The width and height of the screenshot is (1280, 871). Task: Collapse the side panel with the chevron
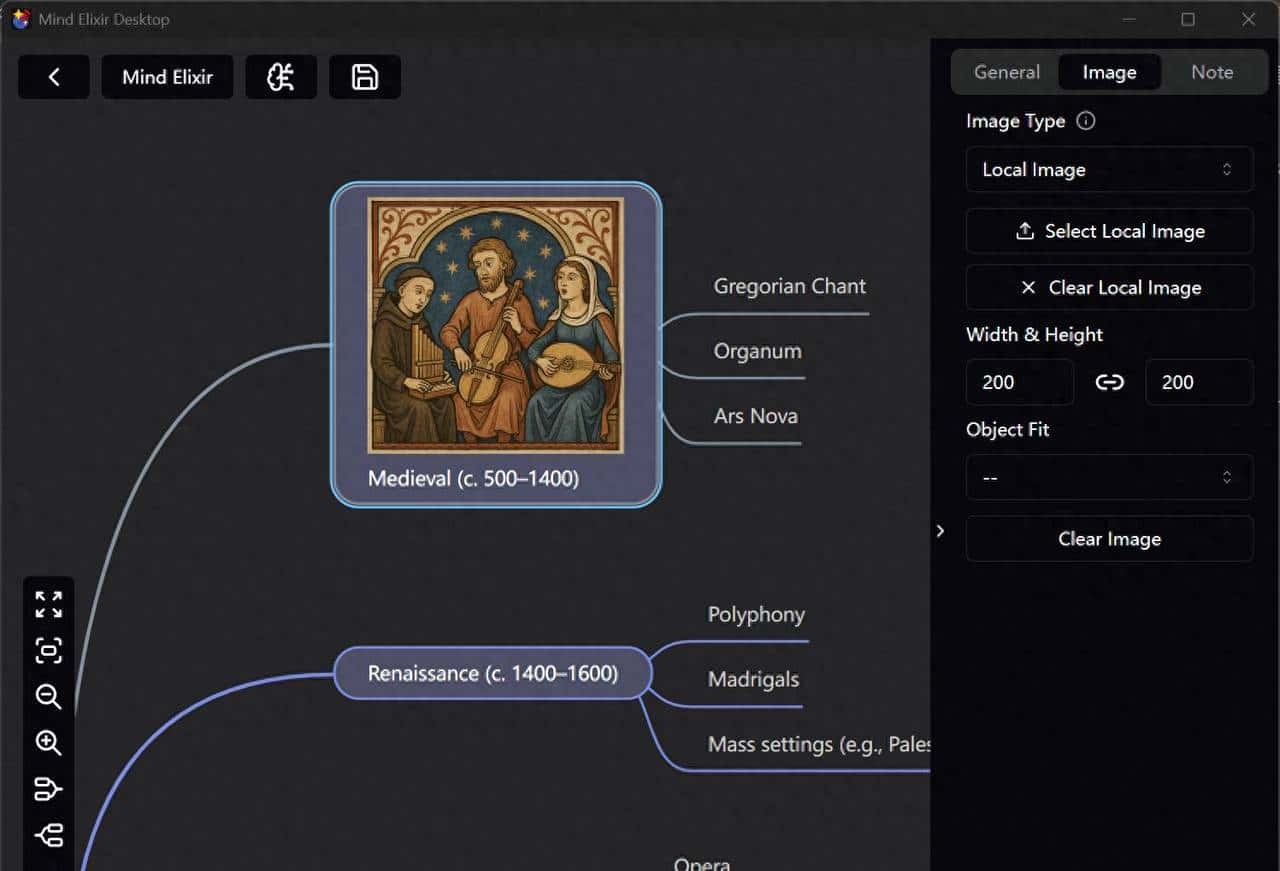940,531
